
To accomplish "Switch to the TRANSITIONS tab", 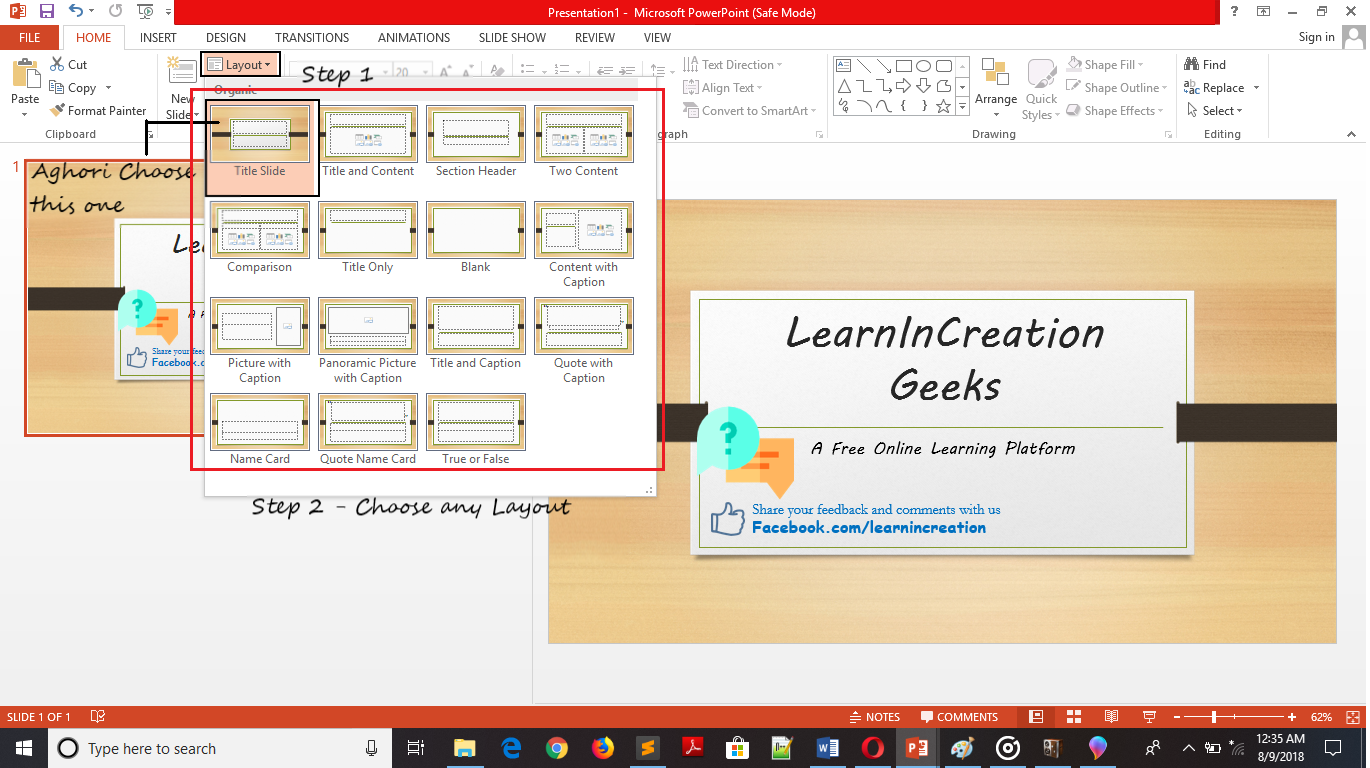I will coord(312,38).
